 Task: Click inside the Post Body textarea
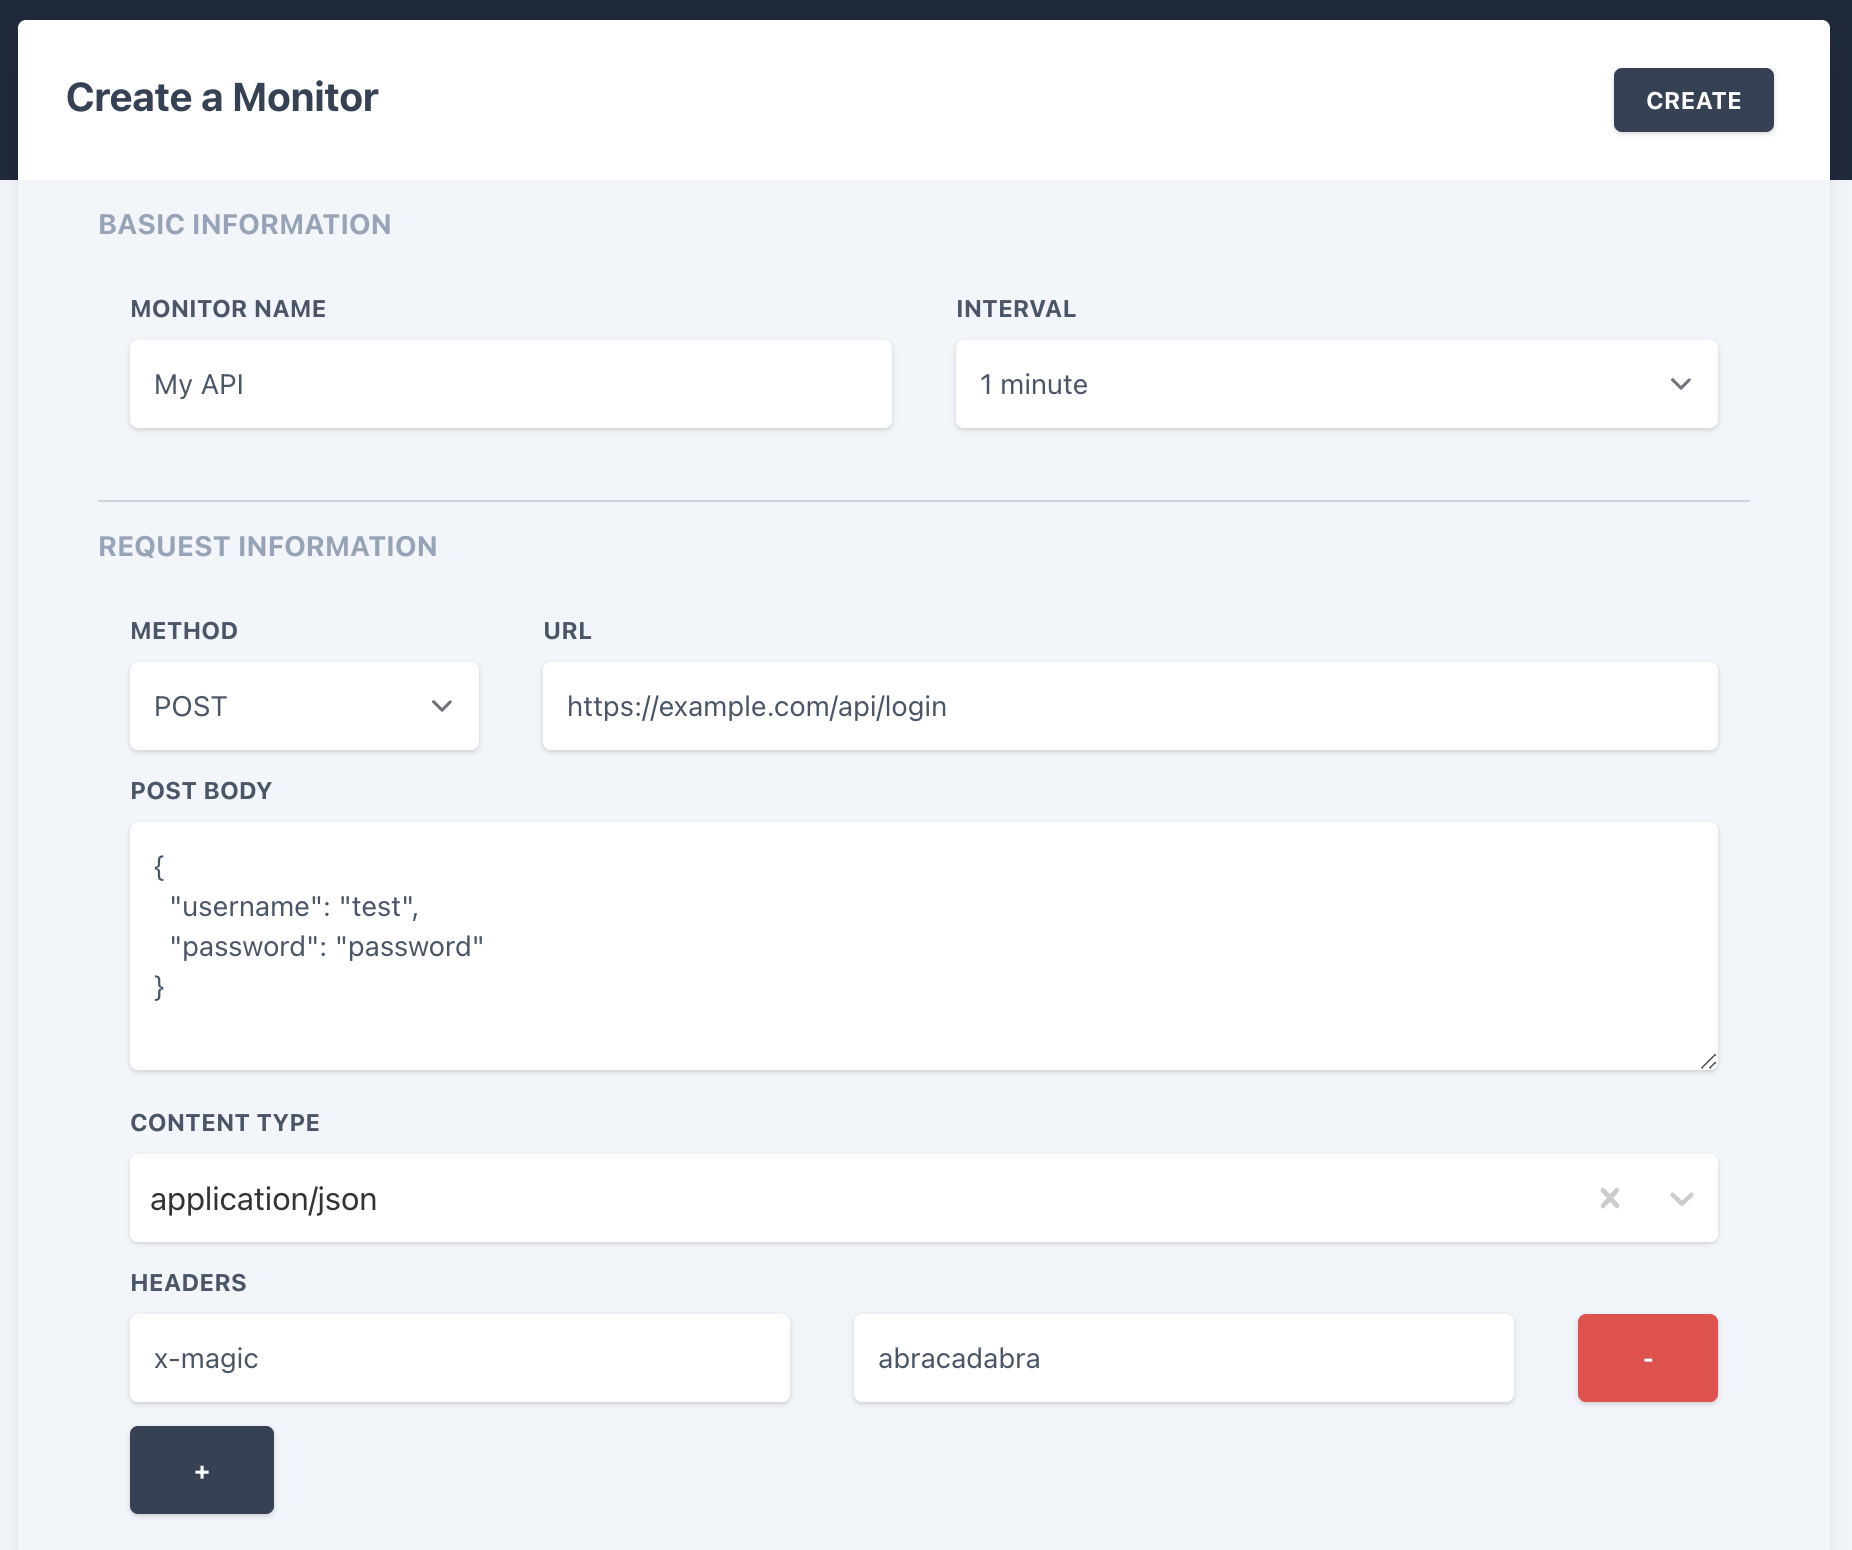pyautogui.click(x=924, y=946)
